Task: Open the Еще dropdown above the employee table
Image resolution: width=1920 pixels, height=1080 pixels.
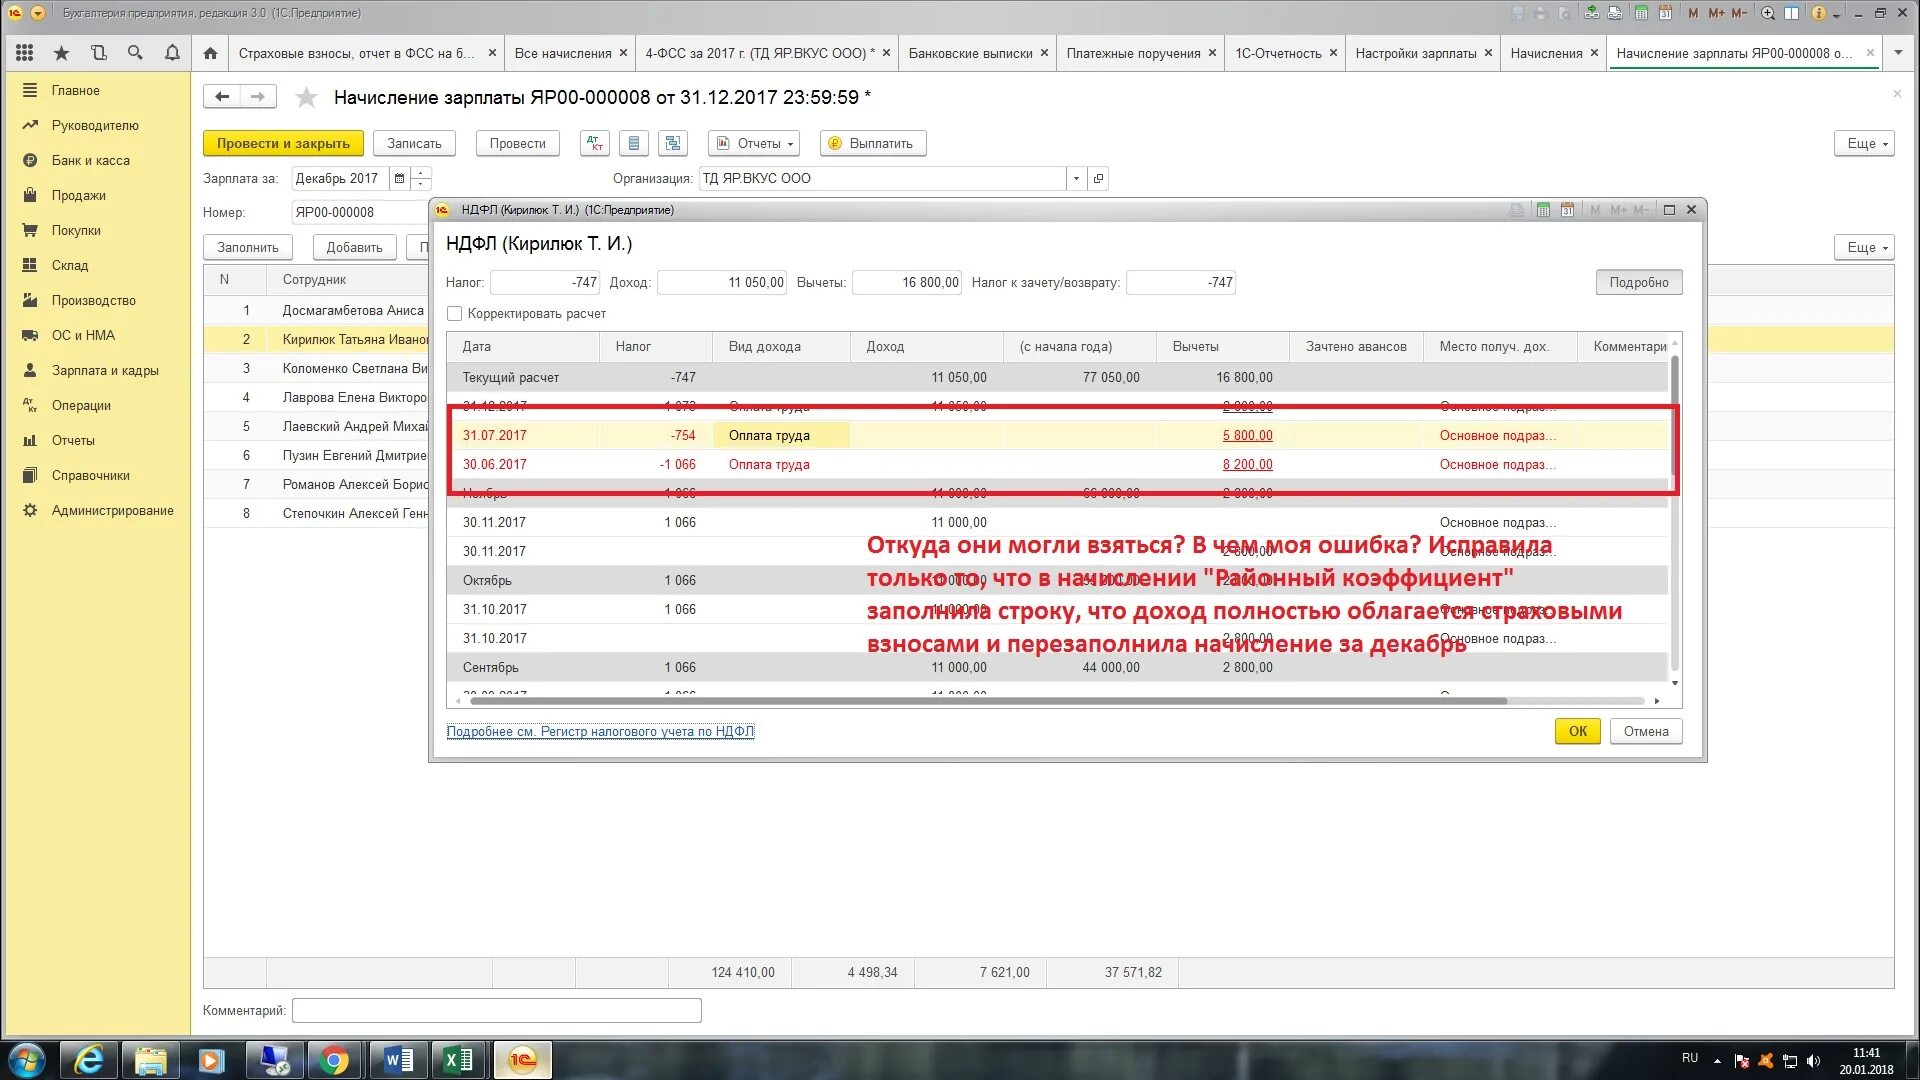Action: pos(1864,247)
